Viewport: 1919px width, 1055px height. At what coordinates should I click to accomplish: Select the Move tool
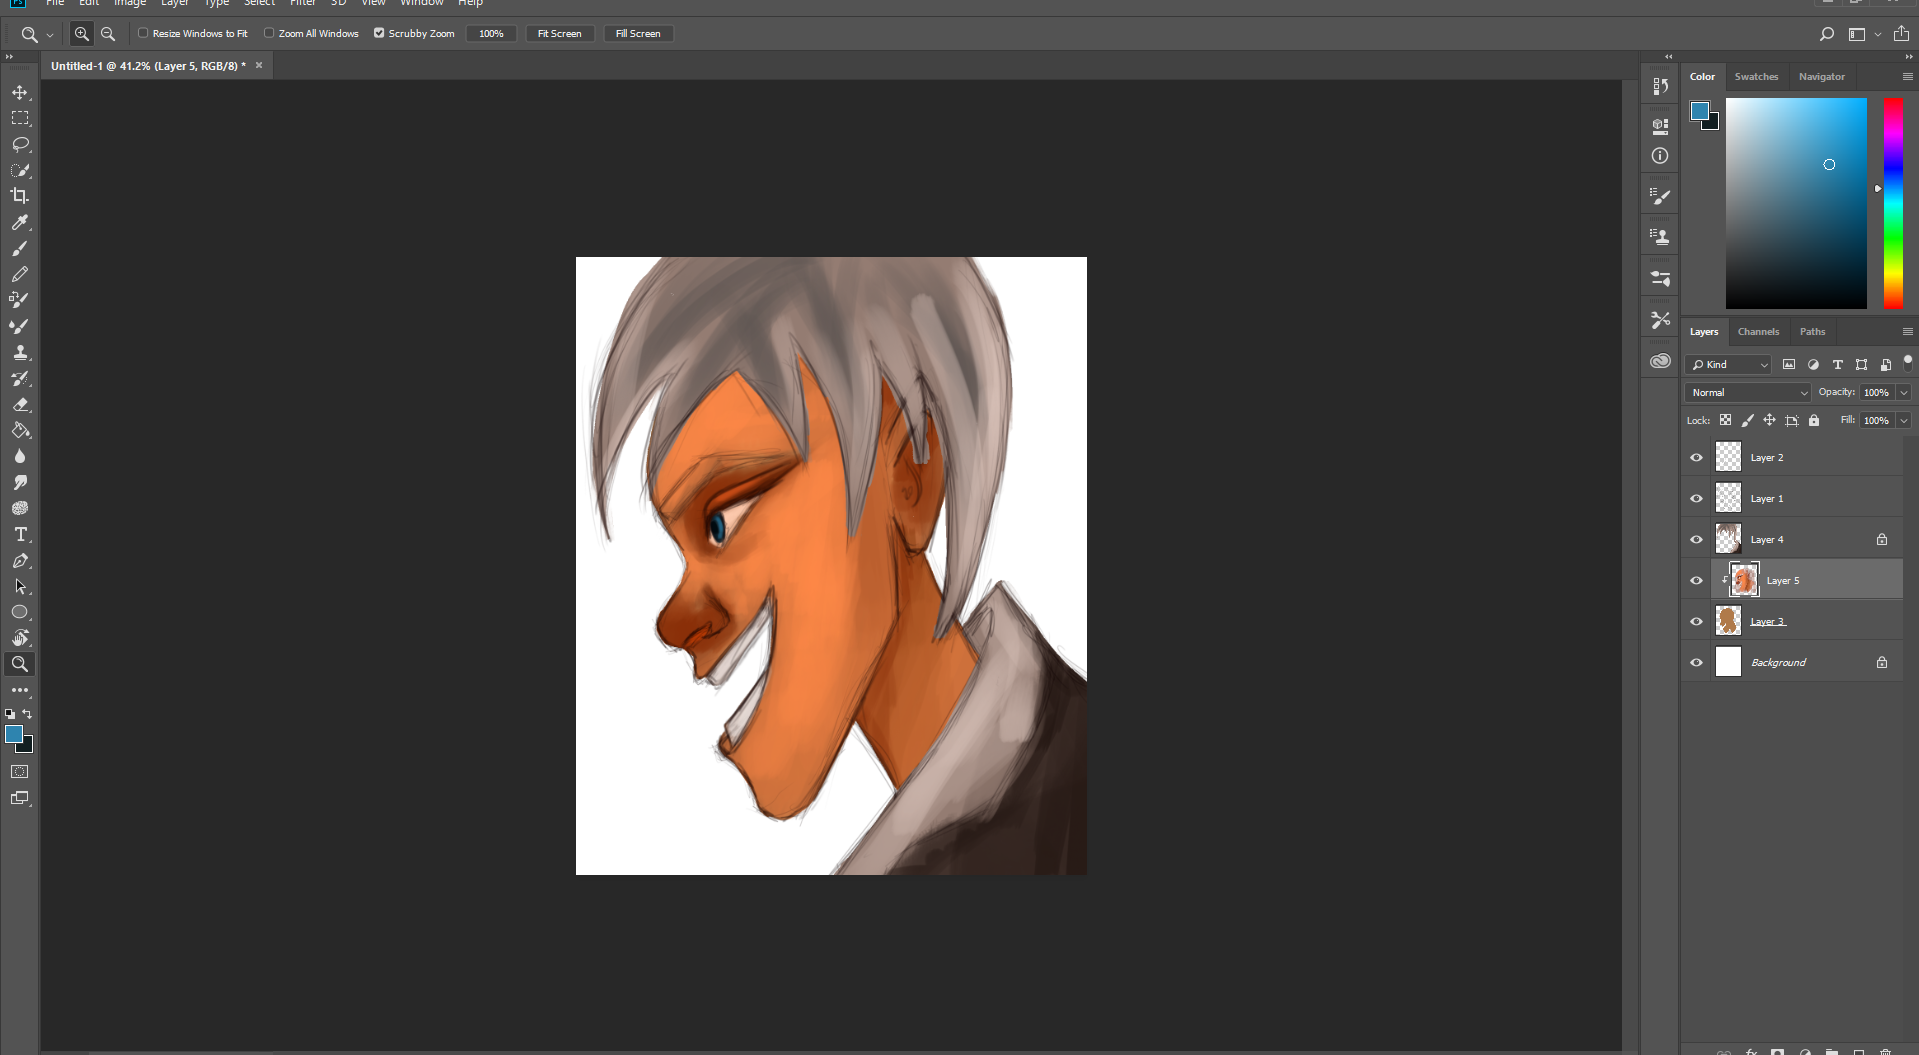click(x=20, y=92)
